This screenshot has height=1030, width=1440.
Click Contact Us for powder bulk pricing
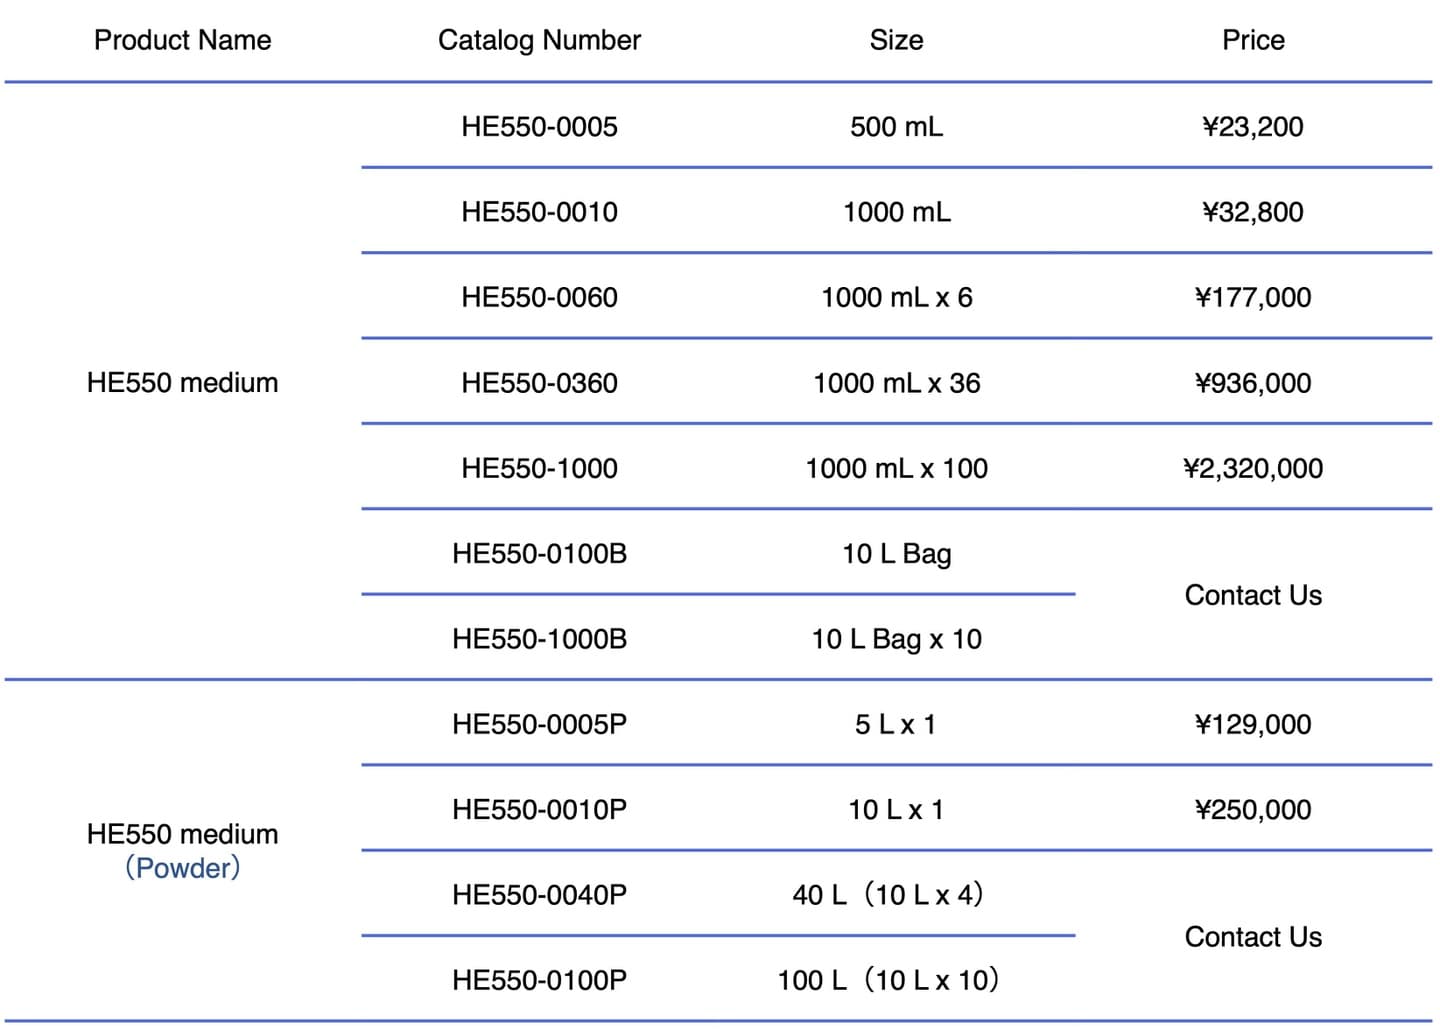pos(1253,937)
